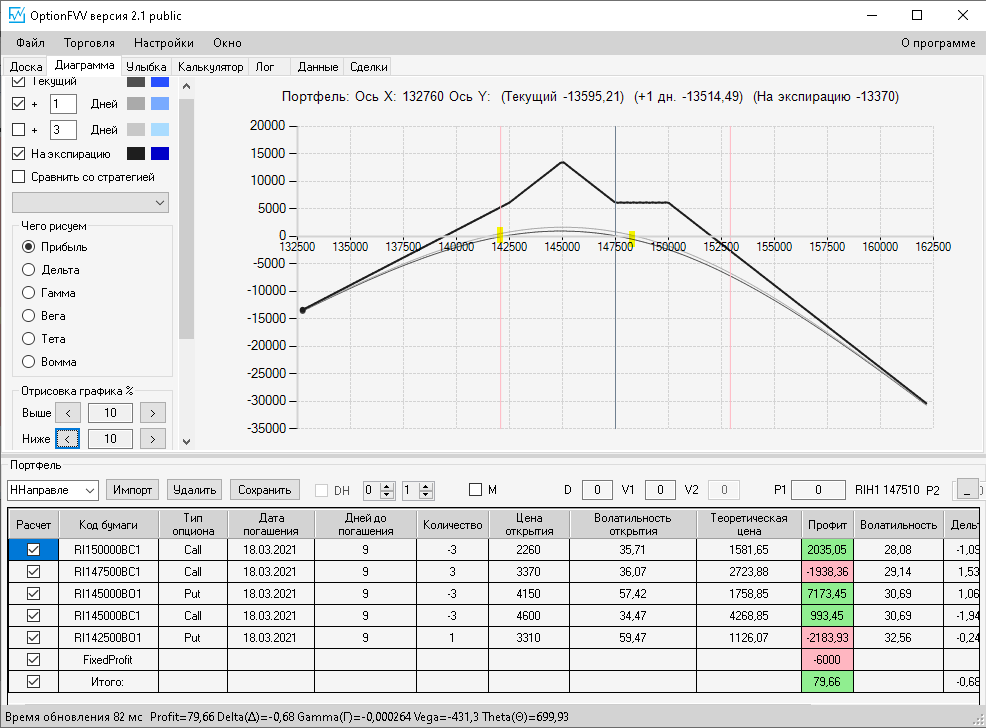986x728 pixels.
Task: Click the OptionFVV app icon in title bar
Action: tap(16, 15)
